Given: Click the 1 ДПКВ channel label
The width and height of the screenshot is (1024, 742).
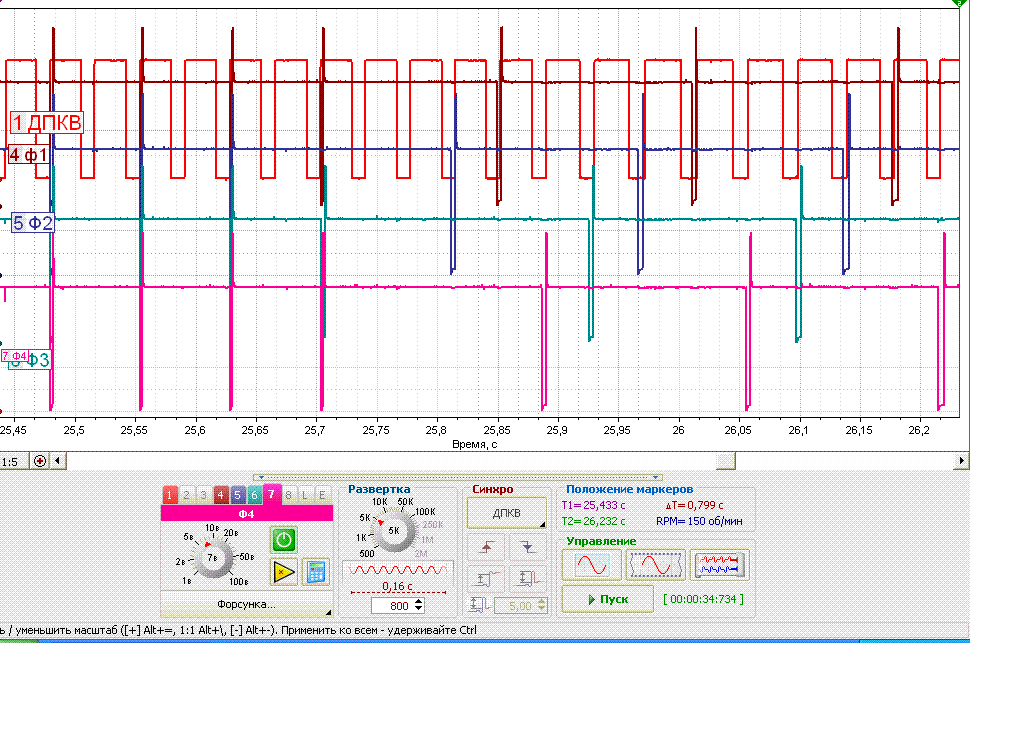Looking at the screenshot, I should coord(47,122).
